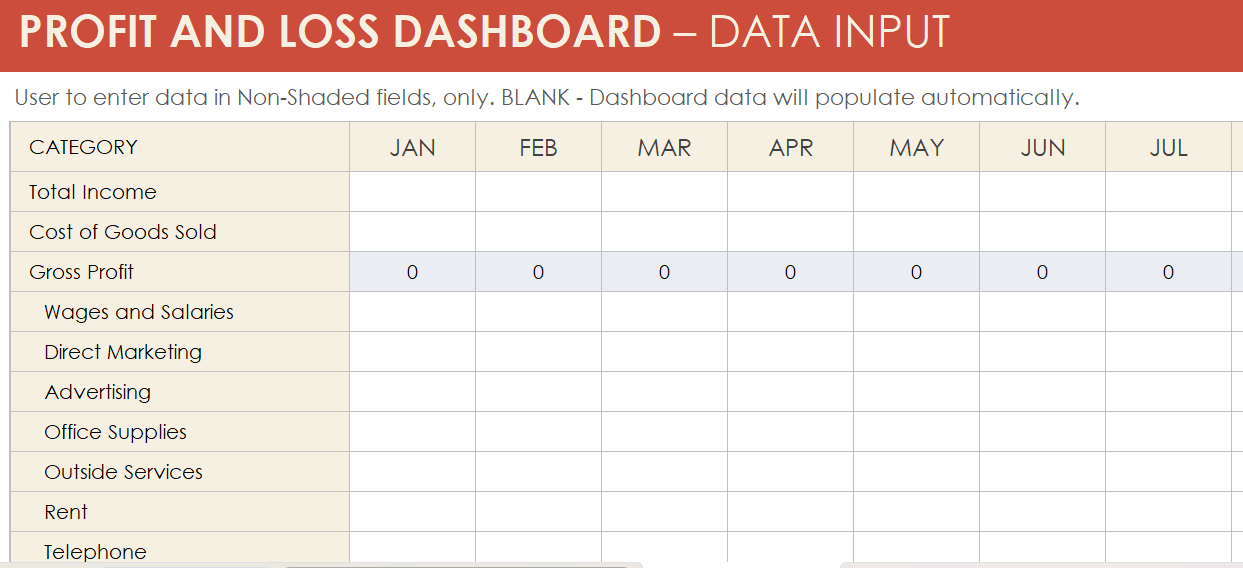Click the Outside Services JUL cell
Image resolution: width=1243 pixels, height=568 pixels.
[x=1168, y=472]
